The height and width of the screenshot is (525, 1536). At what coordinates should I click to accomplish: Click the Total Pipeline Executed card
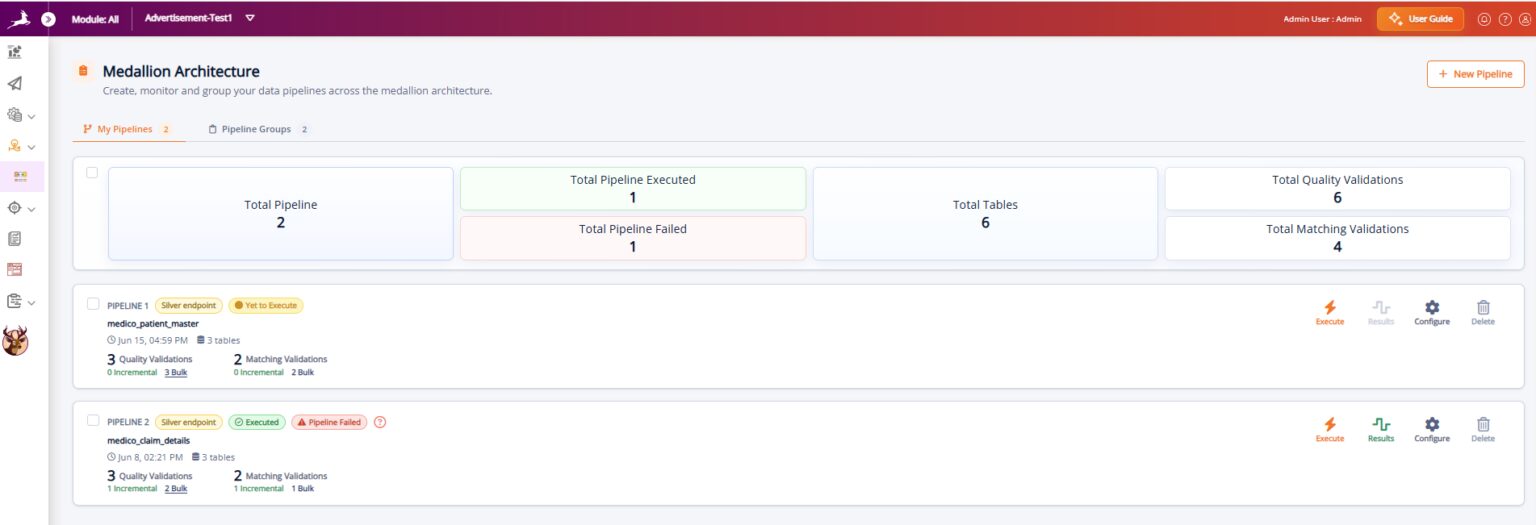(x=633, y=189)
